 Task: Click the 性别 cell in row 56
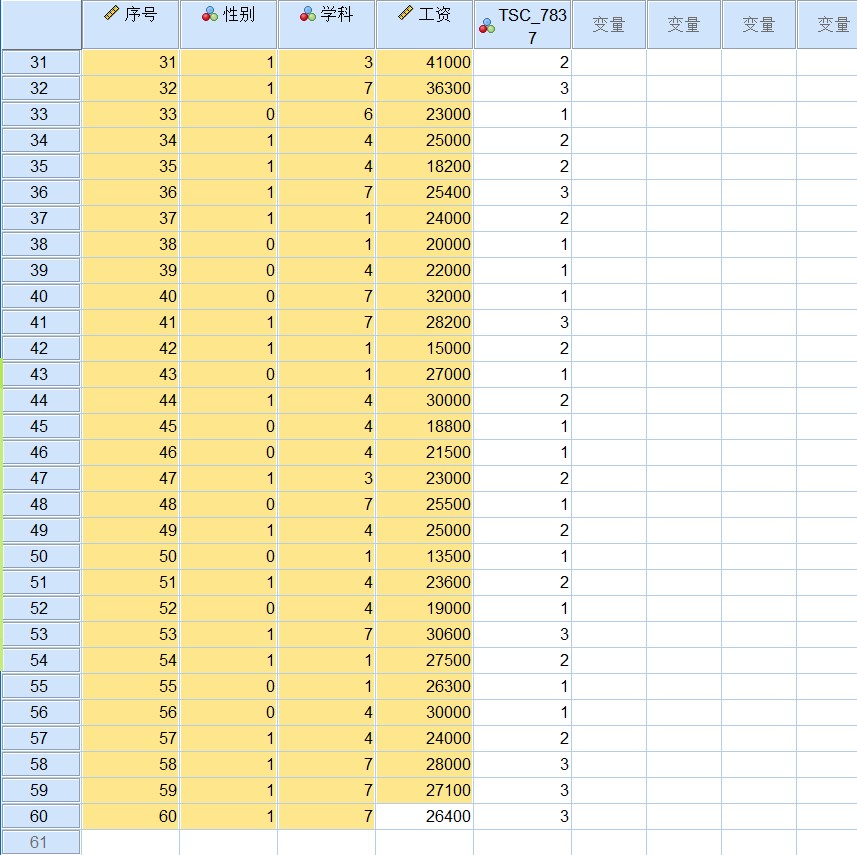[x=228, y=712]
